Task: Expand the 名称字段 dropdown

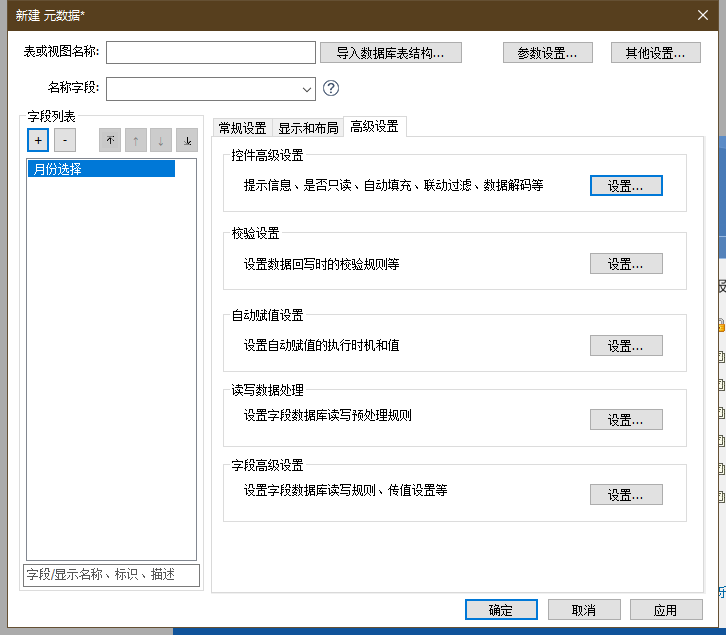Action: click(x=306, y=89)
